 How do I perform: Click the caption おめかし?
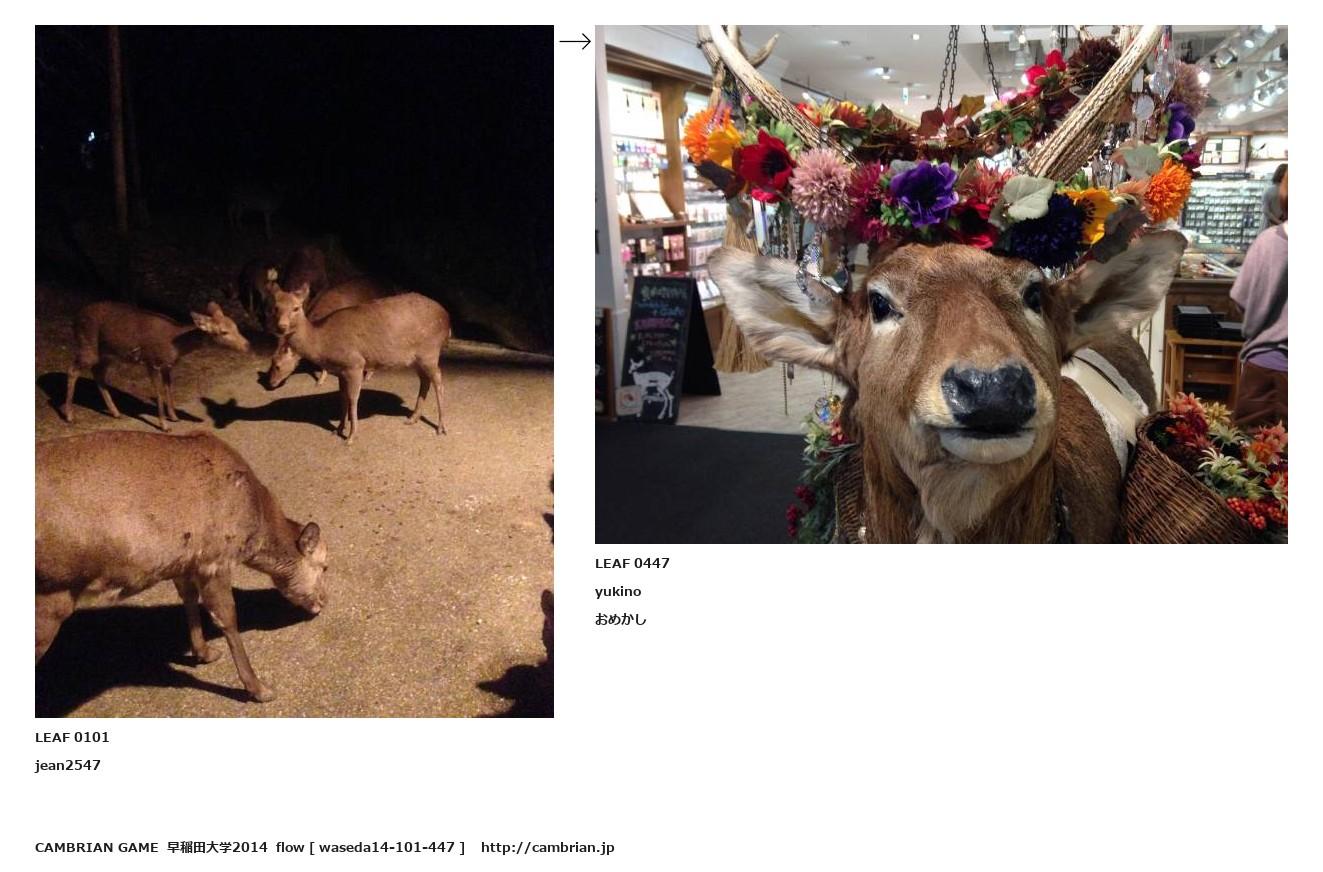[x=621, y=619]
